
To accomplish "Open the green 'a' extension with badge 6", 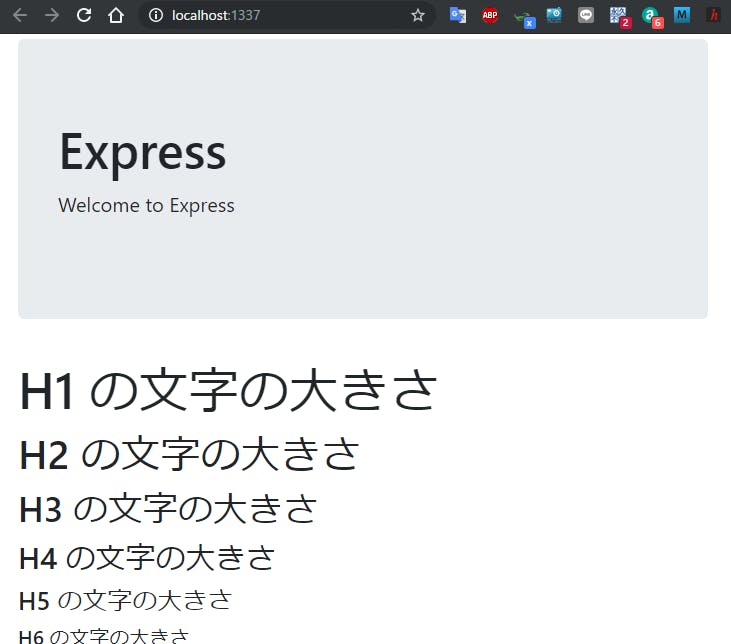I will 652,18.
